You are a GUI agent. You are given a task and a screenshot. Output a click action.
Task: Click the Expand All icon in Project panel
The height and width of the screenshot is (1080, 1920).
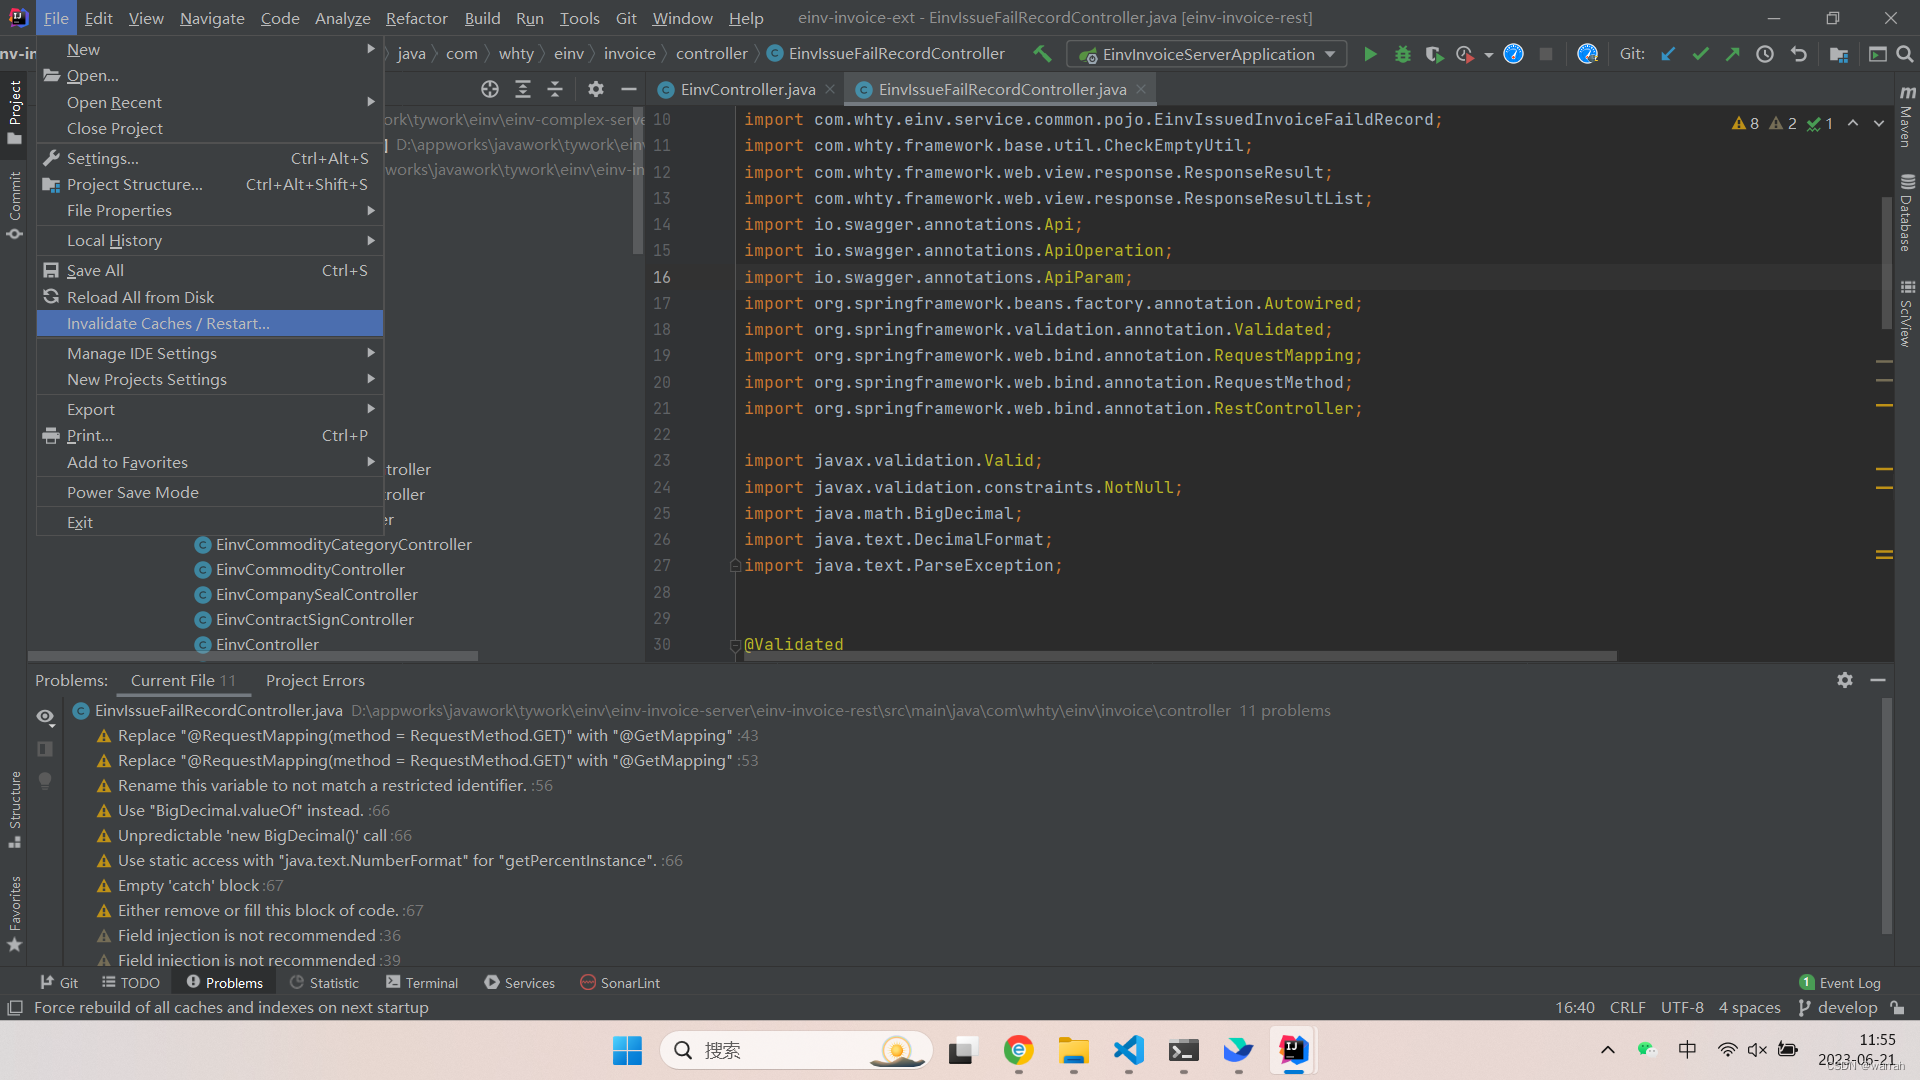tap(522, 89)
